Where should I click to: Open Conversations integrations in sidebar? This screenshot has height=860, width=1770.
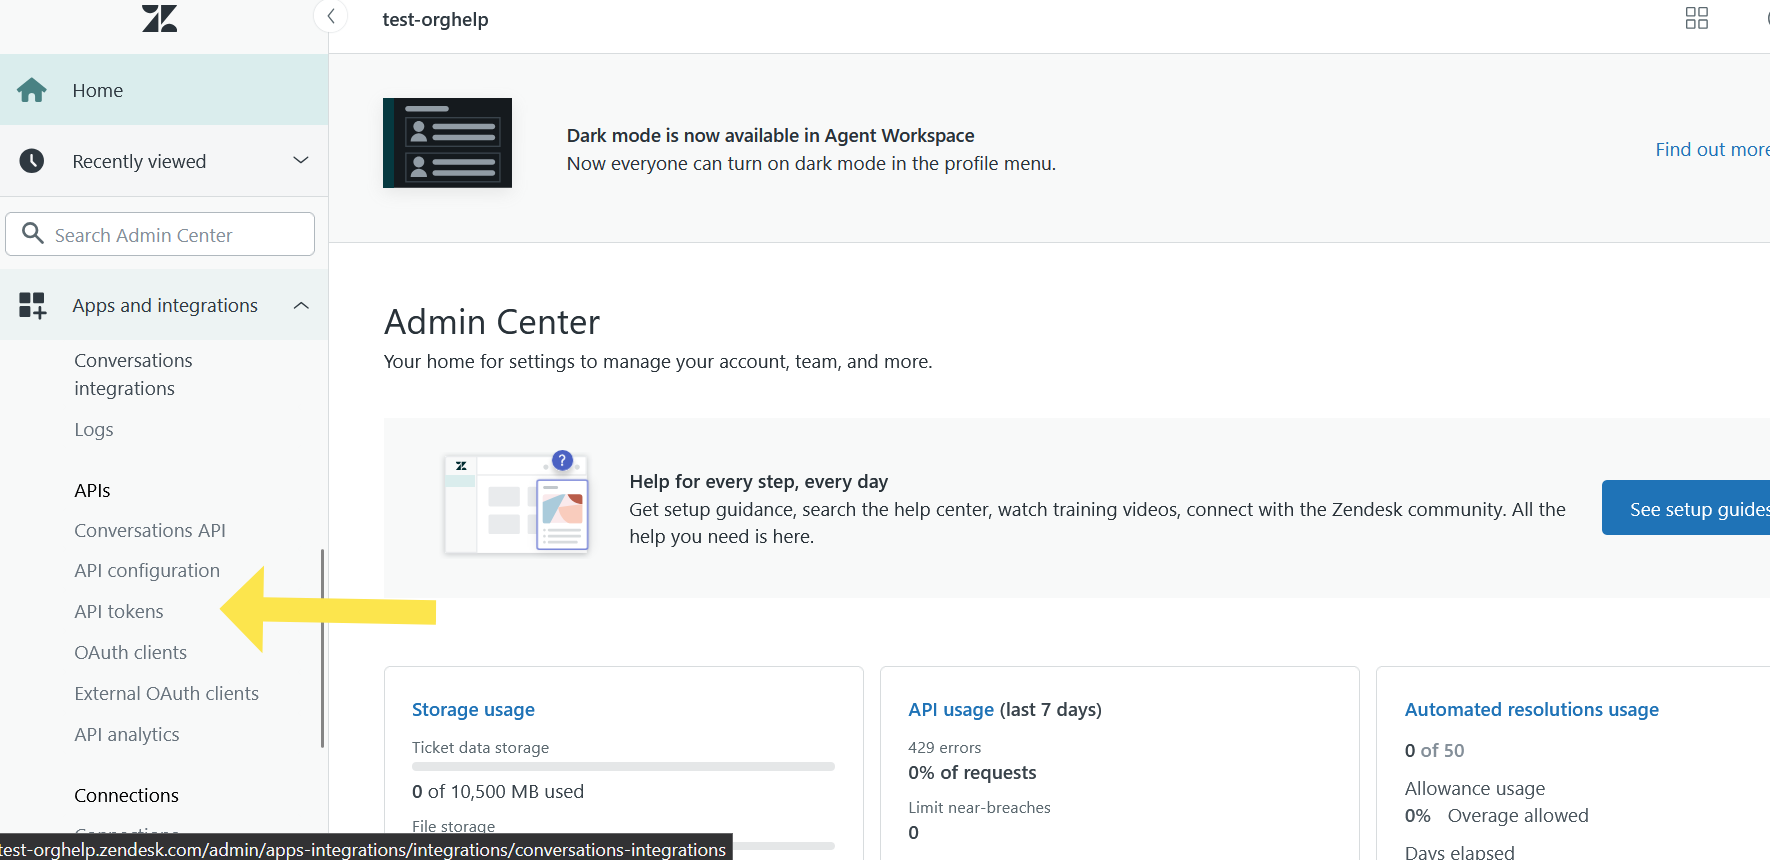click(133, 374)
